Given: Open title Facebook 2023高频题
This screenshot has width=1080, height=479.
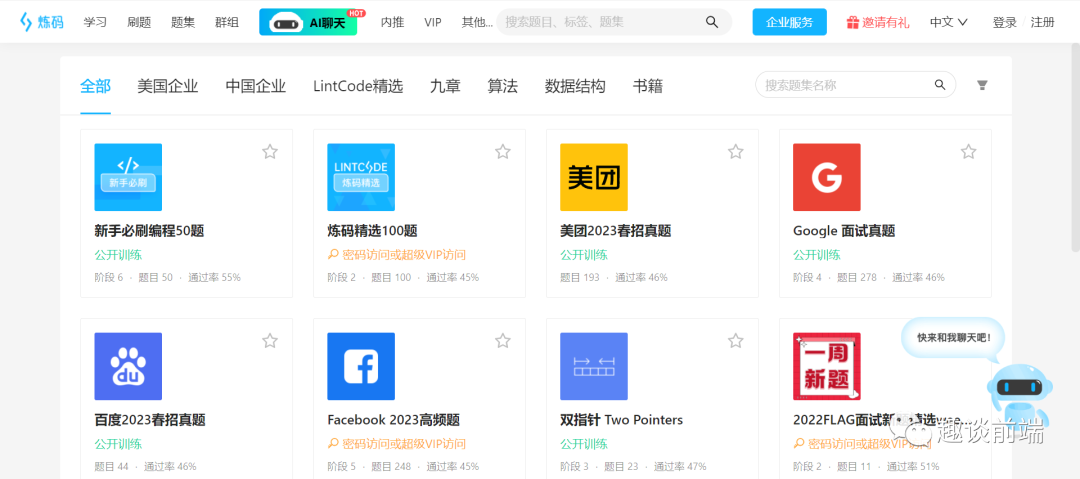Looking at the screenshot, I should pyautogui.click(x=393, y=420).
